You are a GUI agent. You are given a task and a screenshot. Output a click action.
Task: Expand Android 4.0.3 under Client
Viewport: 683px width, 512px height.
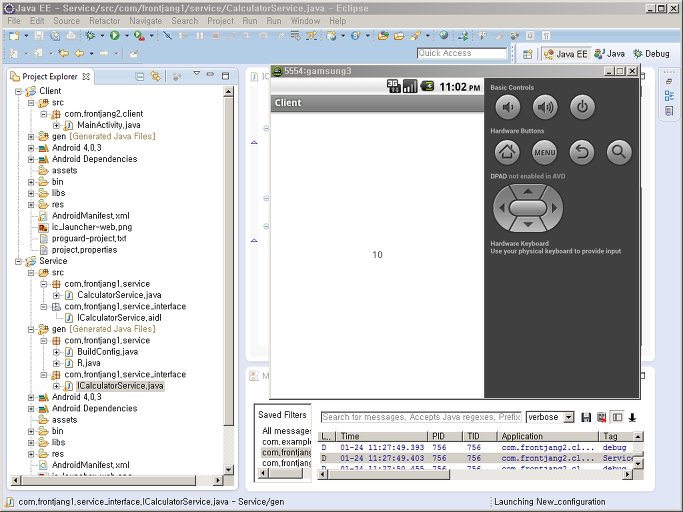coord(31,148)
